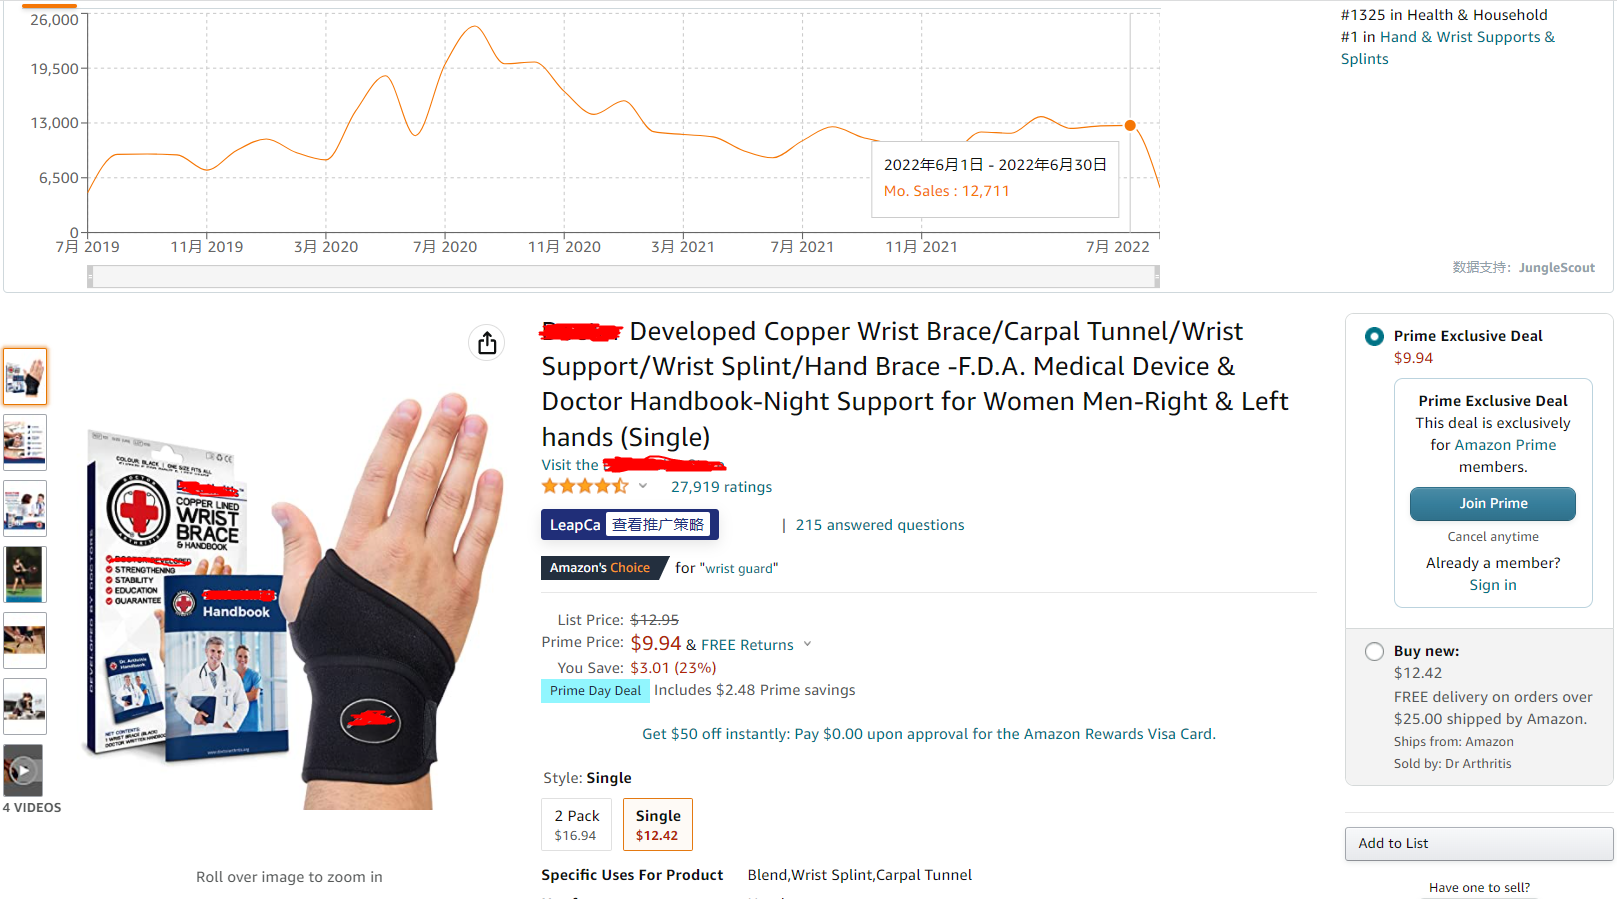Click LeapCa promotion strategy badge
Screen dimensions: 1617x899
[x=630, y=525]
